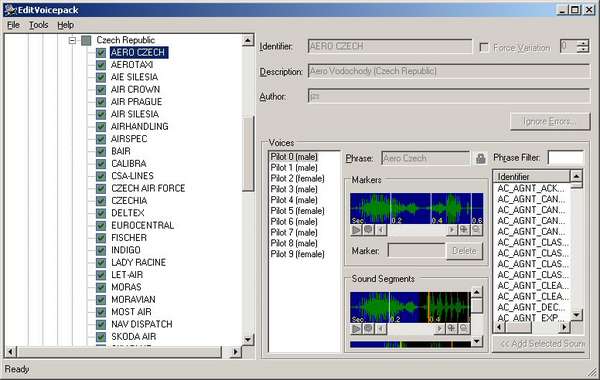
Task: Click the tree's horizontal scroll-left arrow
Action: 10,352
